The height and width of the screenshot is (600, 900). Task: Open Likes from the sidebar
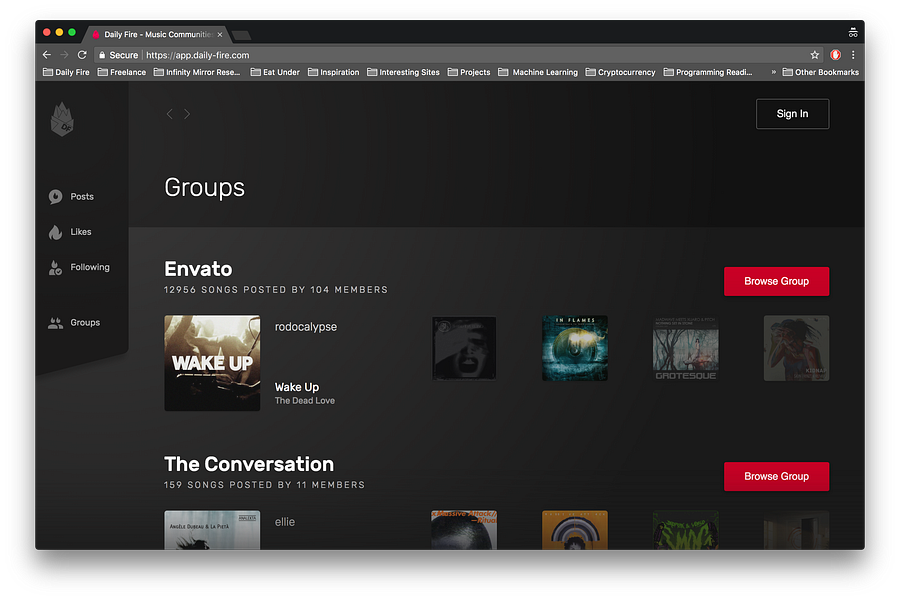point(70,232)
